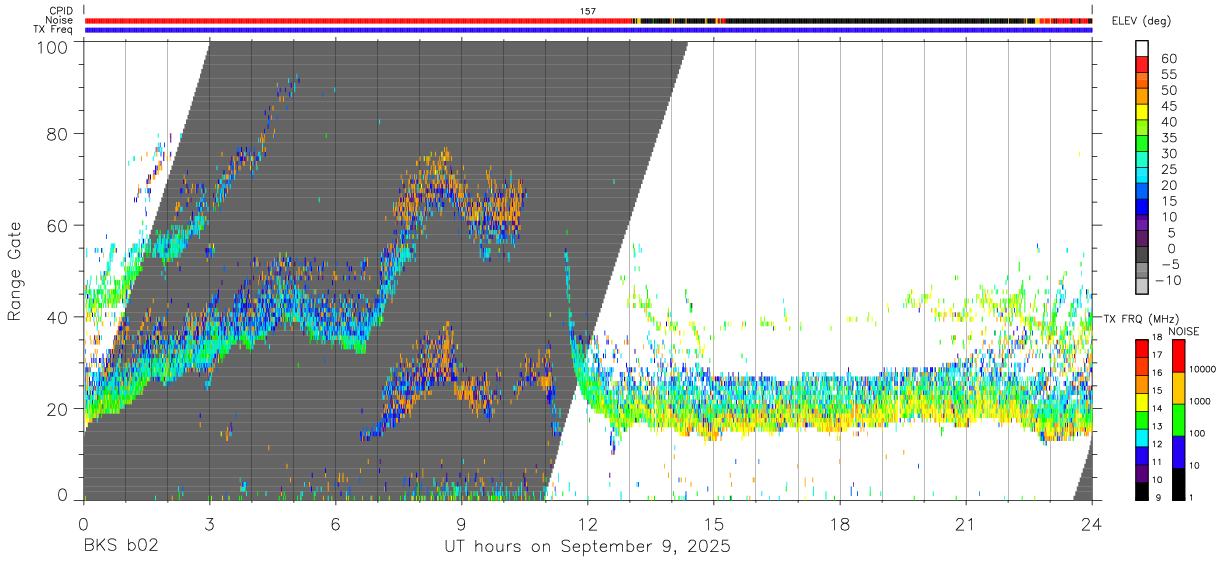Select the blue TX Freq strip above plot
This screenshot has height=567, width=1228.
pos(588,30)
